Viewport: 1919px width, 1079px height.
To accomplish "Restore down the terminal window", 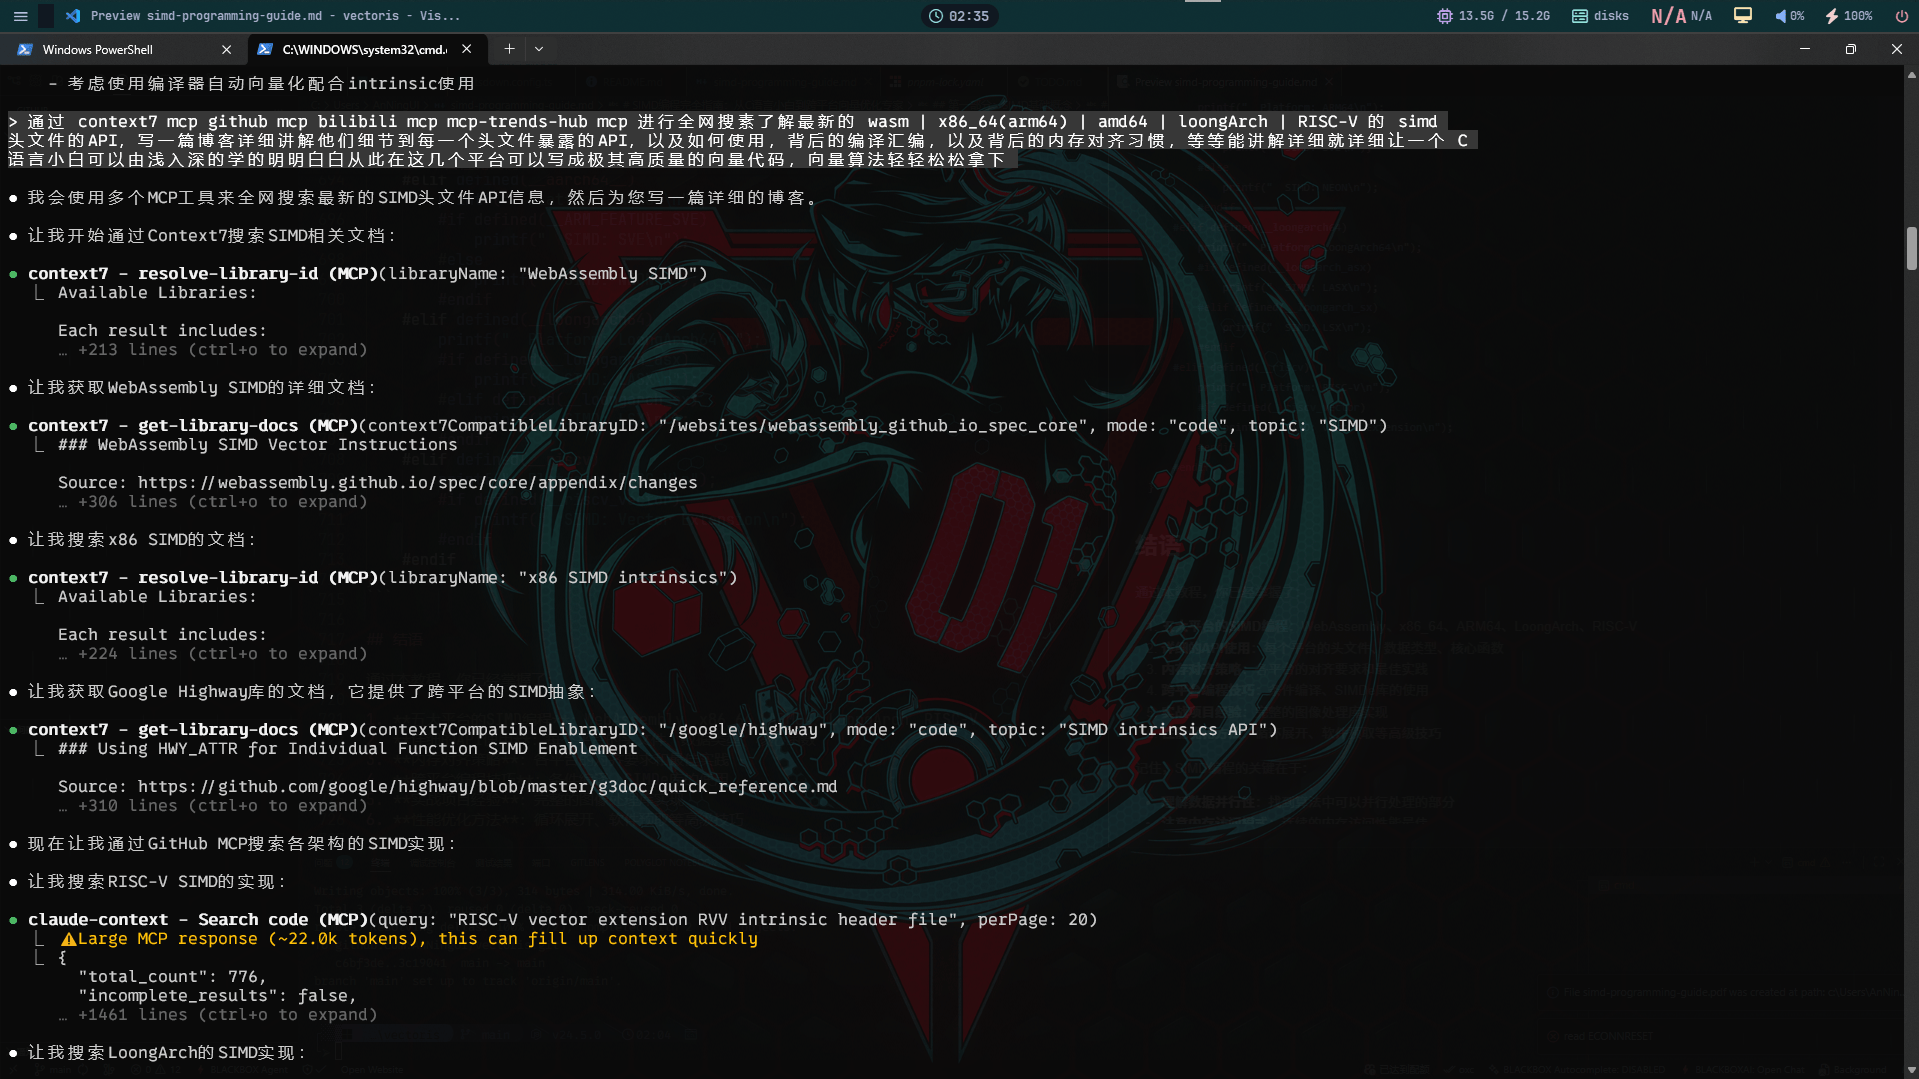I will coord(1850,49).
